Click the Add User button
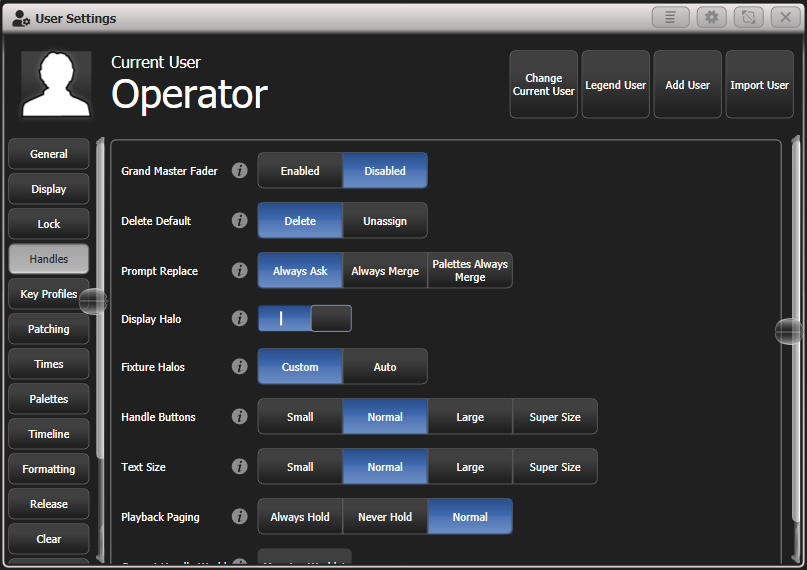Viewport: 807px width, 570px height. [x=688, y=84]
